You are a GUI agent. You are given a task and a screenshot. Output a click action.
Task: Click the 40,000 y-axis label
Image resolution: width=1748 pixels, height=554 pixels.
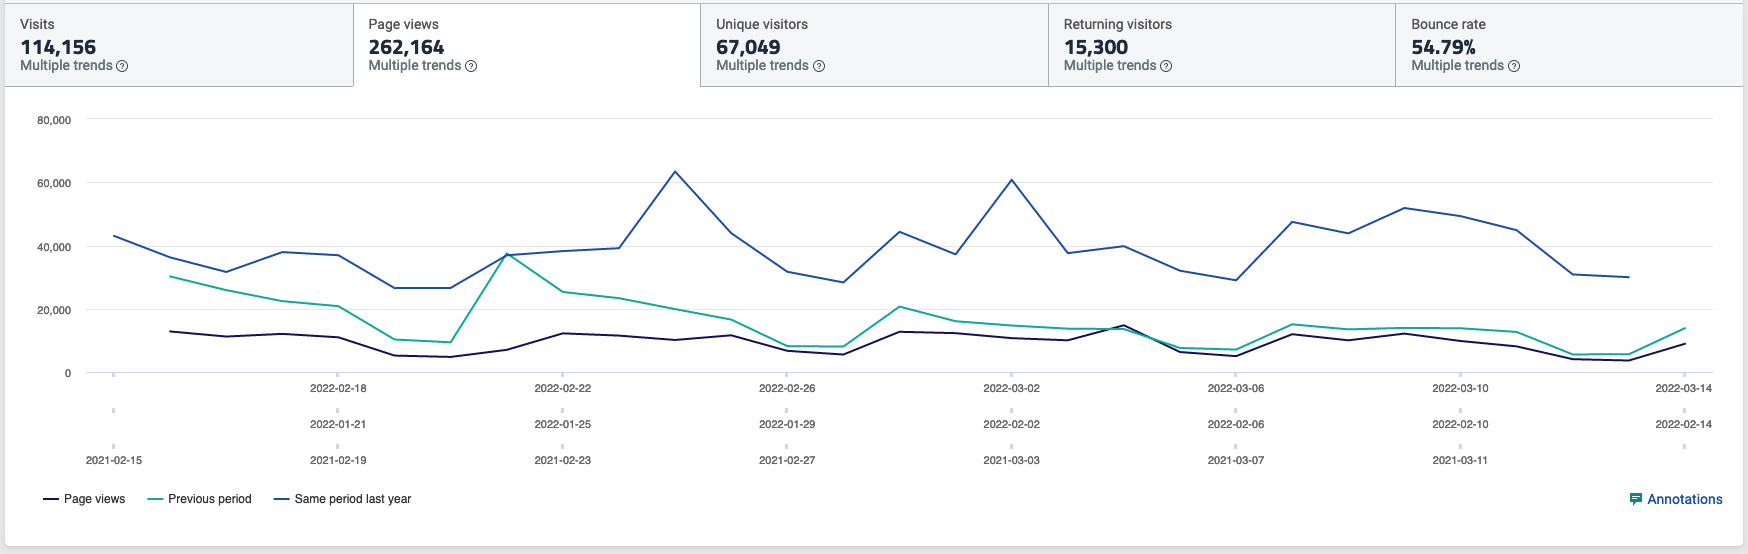coord(54,247)
